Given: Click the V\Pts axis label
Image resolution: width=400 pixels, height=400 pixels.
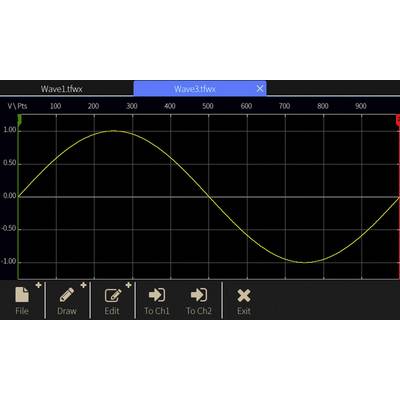Looking at the screenshot, I should 17,106.
